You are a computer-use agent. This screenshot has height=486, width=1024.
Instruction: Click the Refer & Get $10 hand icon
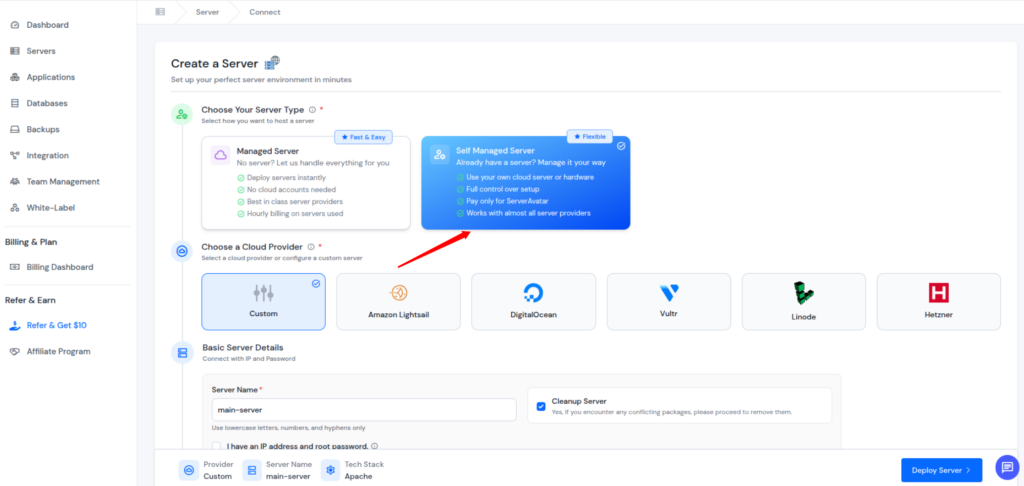15,325
